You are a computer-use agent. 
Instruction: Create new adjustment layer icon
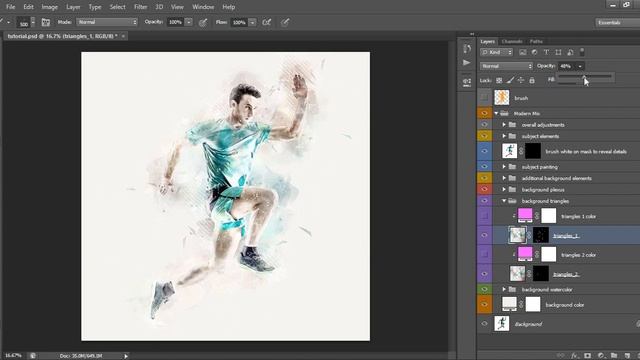[601, 356]
